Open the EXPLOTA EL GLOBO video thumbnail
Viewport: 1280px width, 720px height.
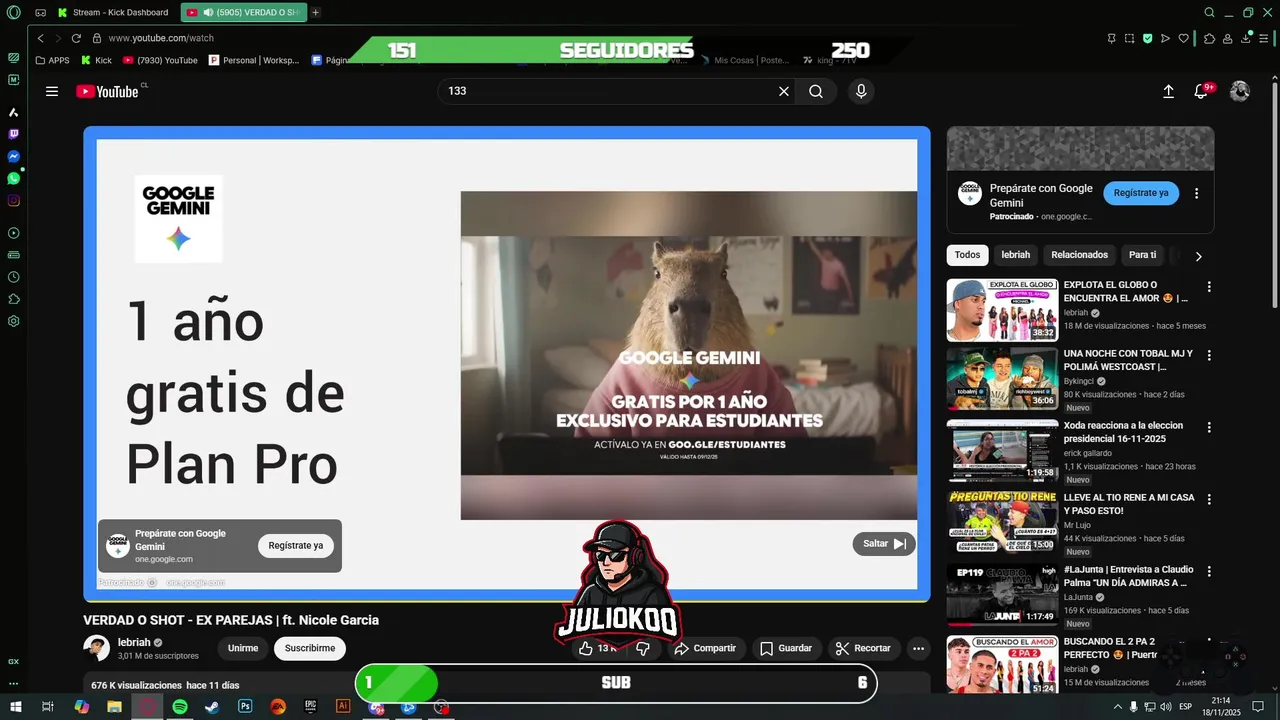click(x=1002, y=310)
